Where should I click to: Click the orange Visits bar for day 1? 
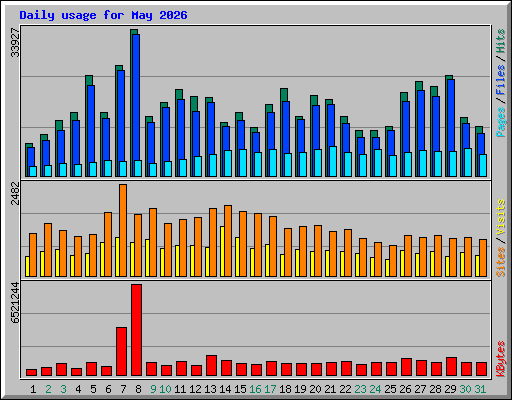[x=33, y=255]
